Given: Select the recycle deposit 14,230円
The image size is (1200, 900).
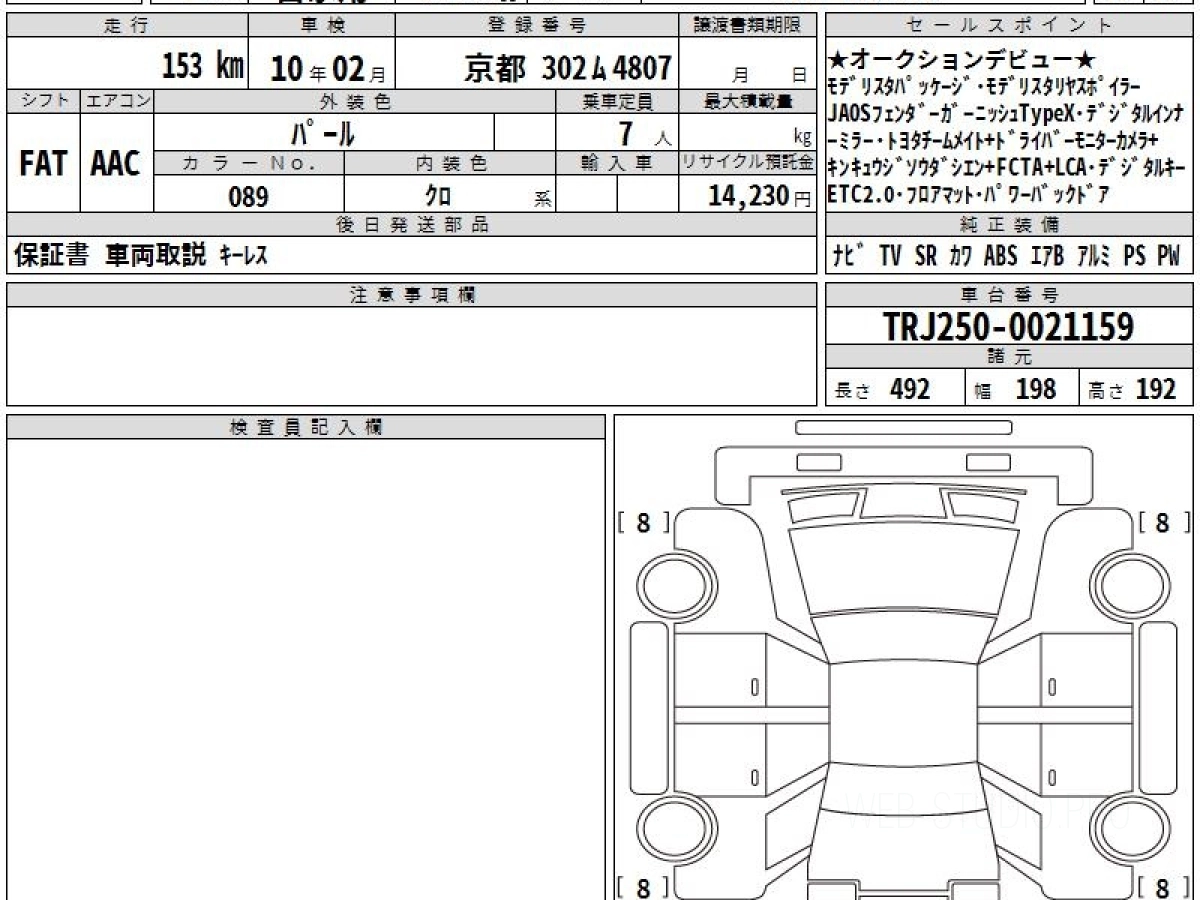Looking at the screenshot, I should tap(760, 196).
